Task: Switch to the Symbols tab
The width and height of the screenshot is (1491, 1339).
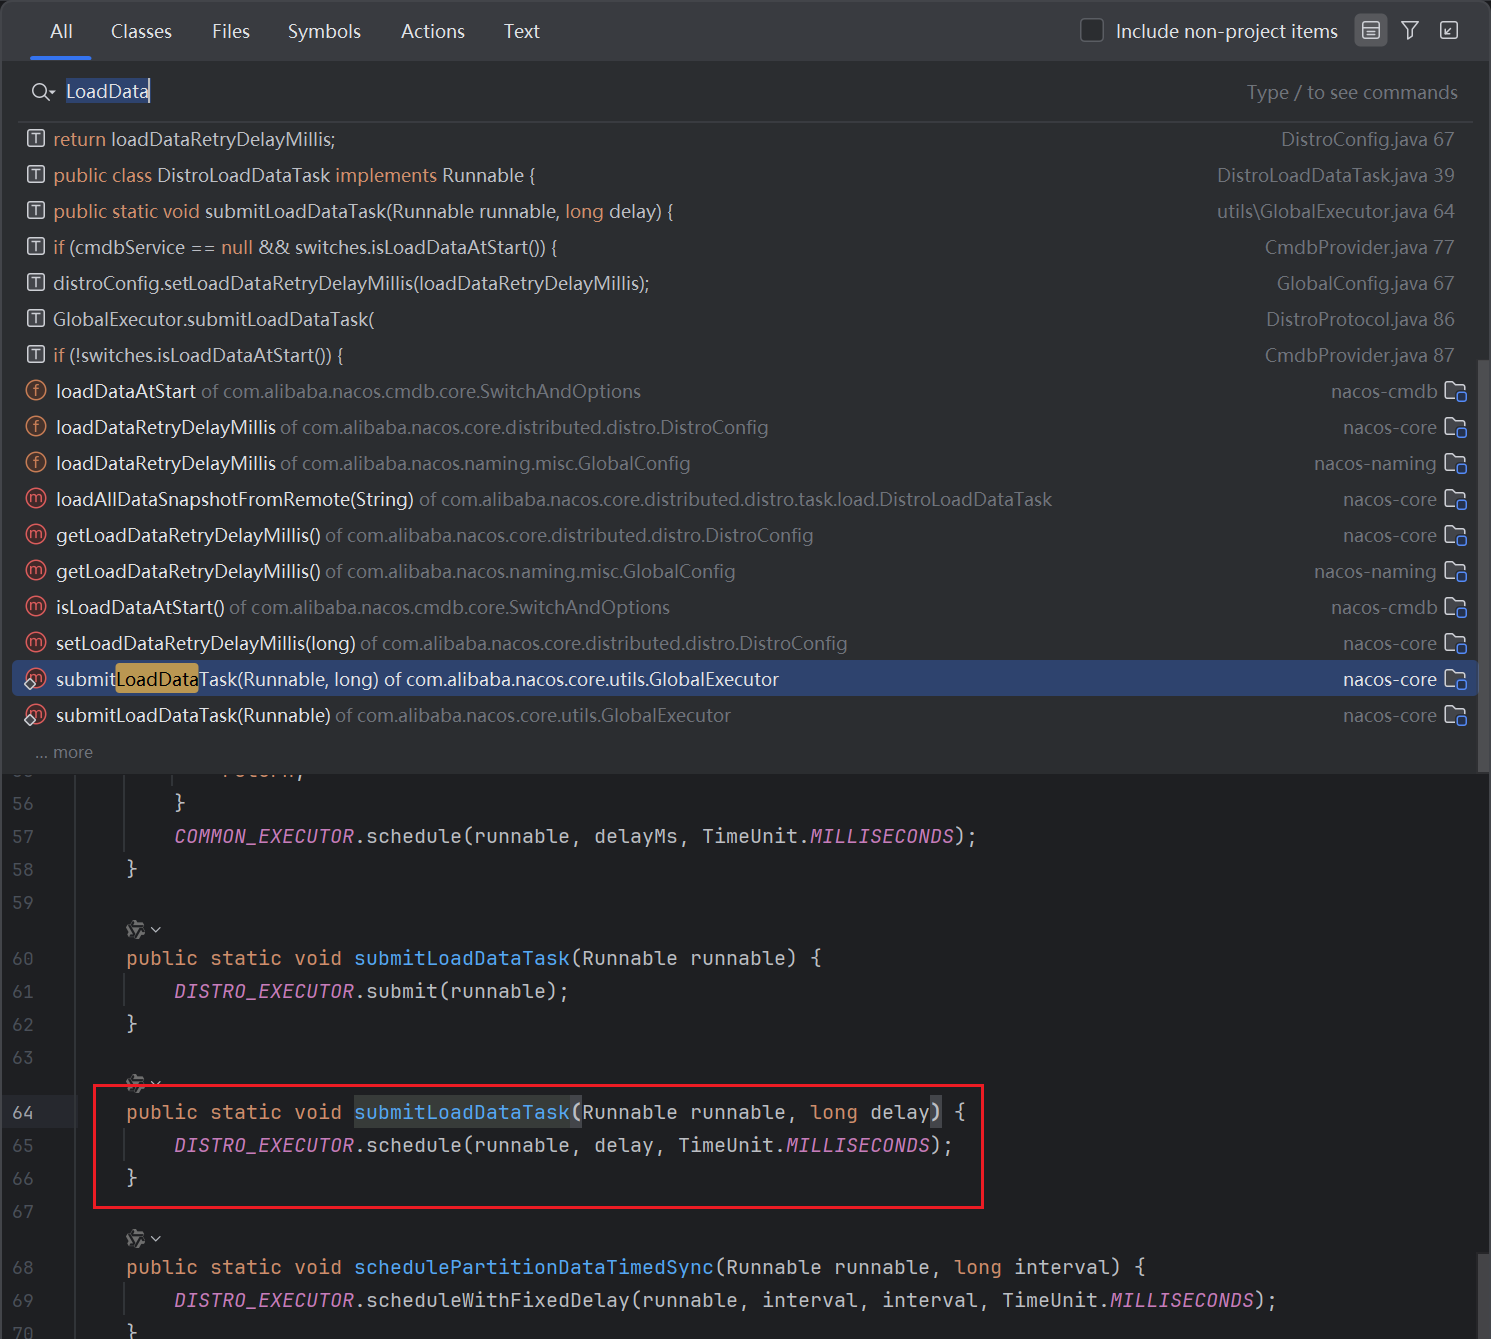Action: [324, 31]
